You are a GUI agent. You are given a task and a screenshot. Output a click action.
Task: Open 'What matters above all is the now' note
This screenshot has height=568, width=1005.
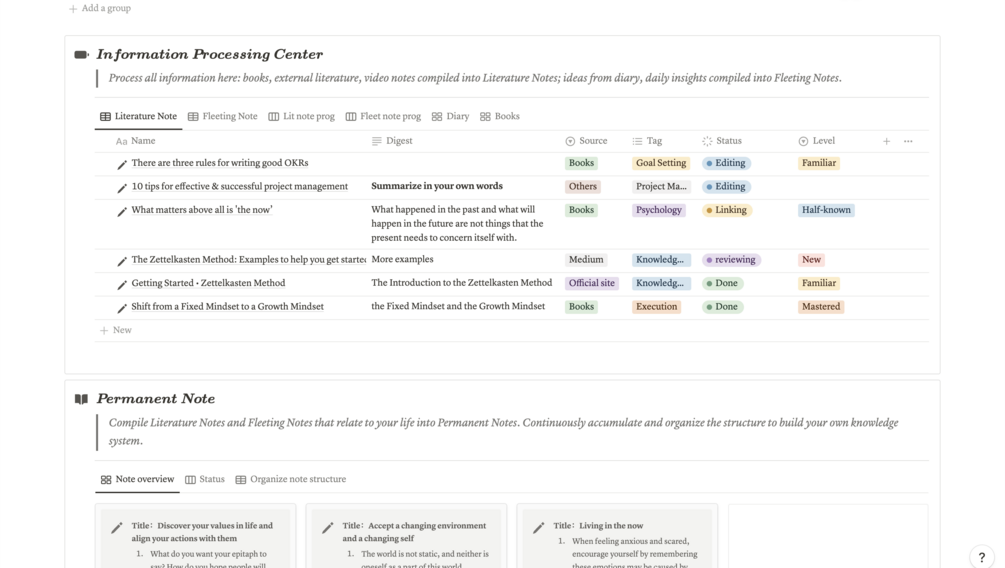pyautogui.click(x=202, y=210)
